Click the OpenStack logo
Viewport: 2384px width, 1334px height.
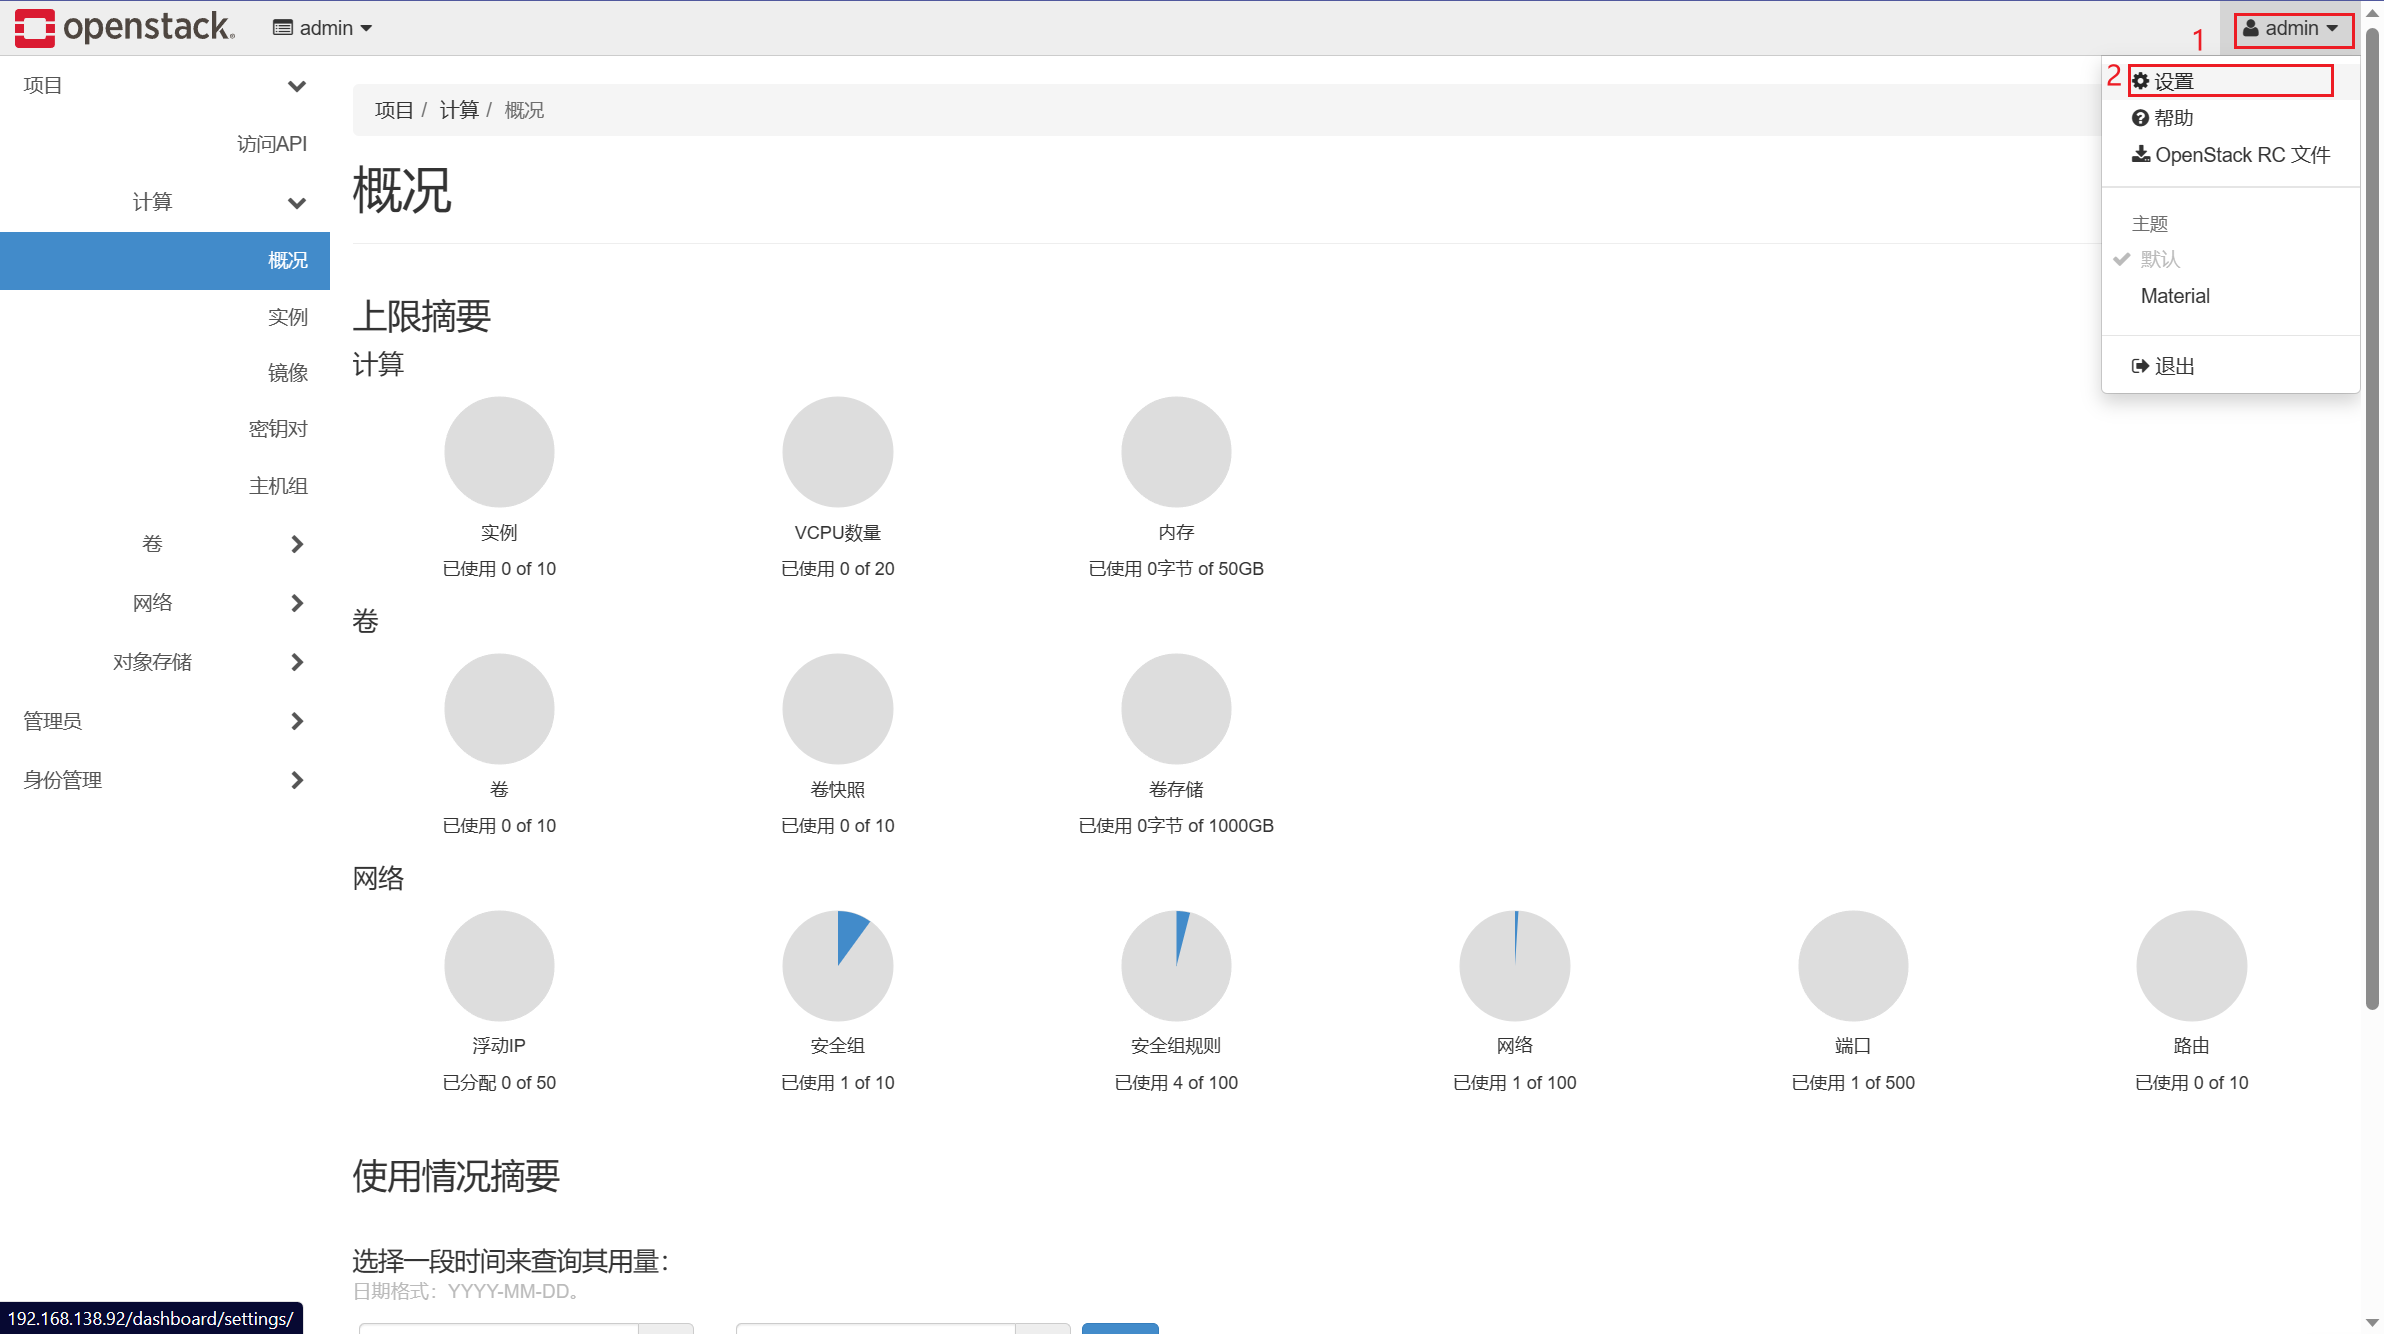point(125,27)
